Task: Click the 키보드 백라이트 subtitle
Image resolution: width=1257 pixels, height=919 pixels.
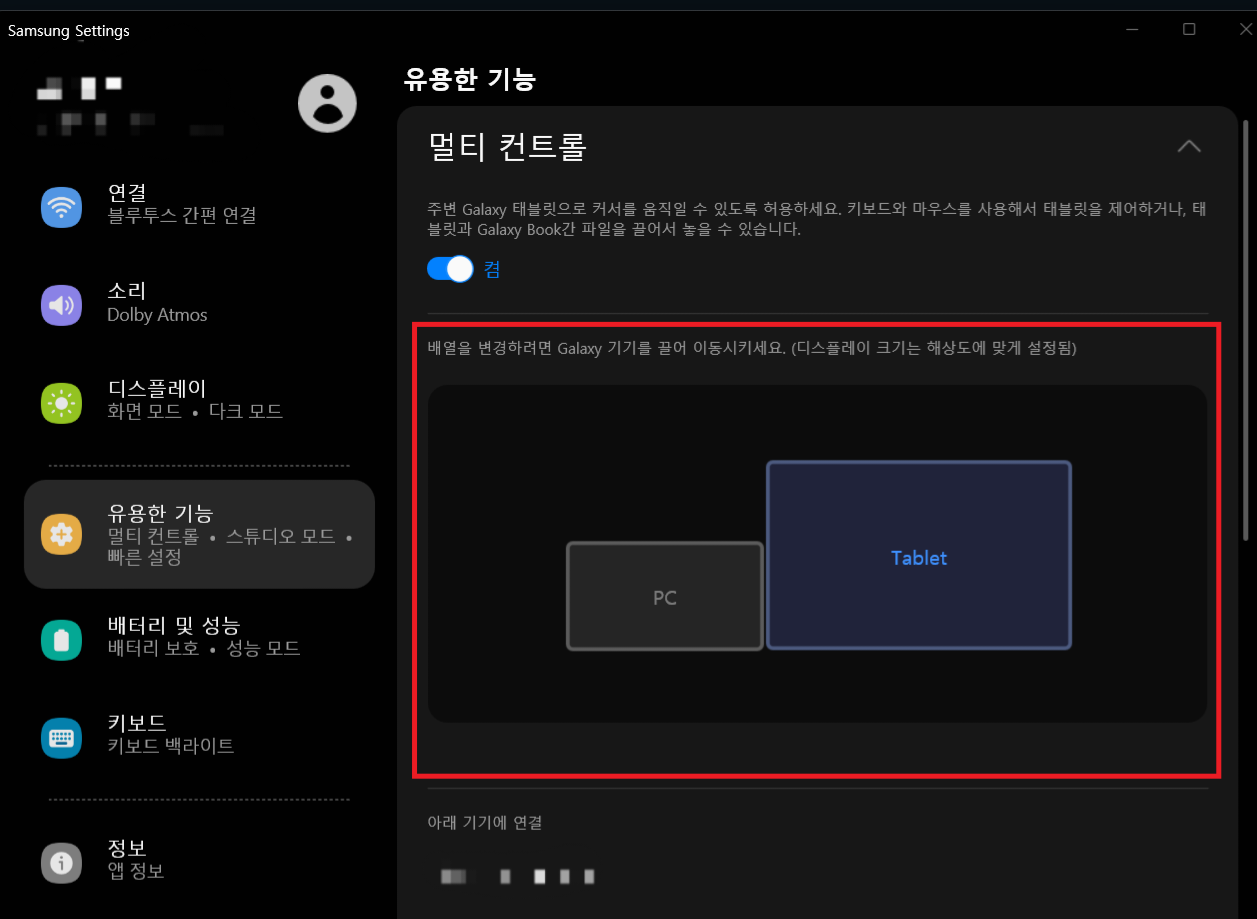Action: (171, 746)
